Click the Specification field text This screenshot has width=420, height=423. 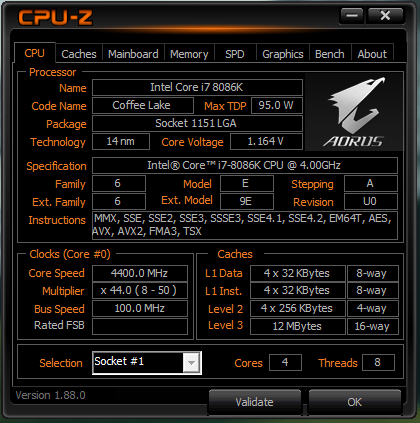click(x=245, y=165)
